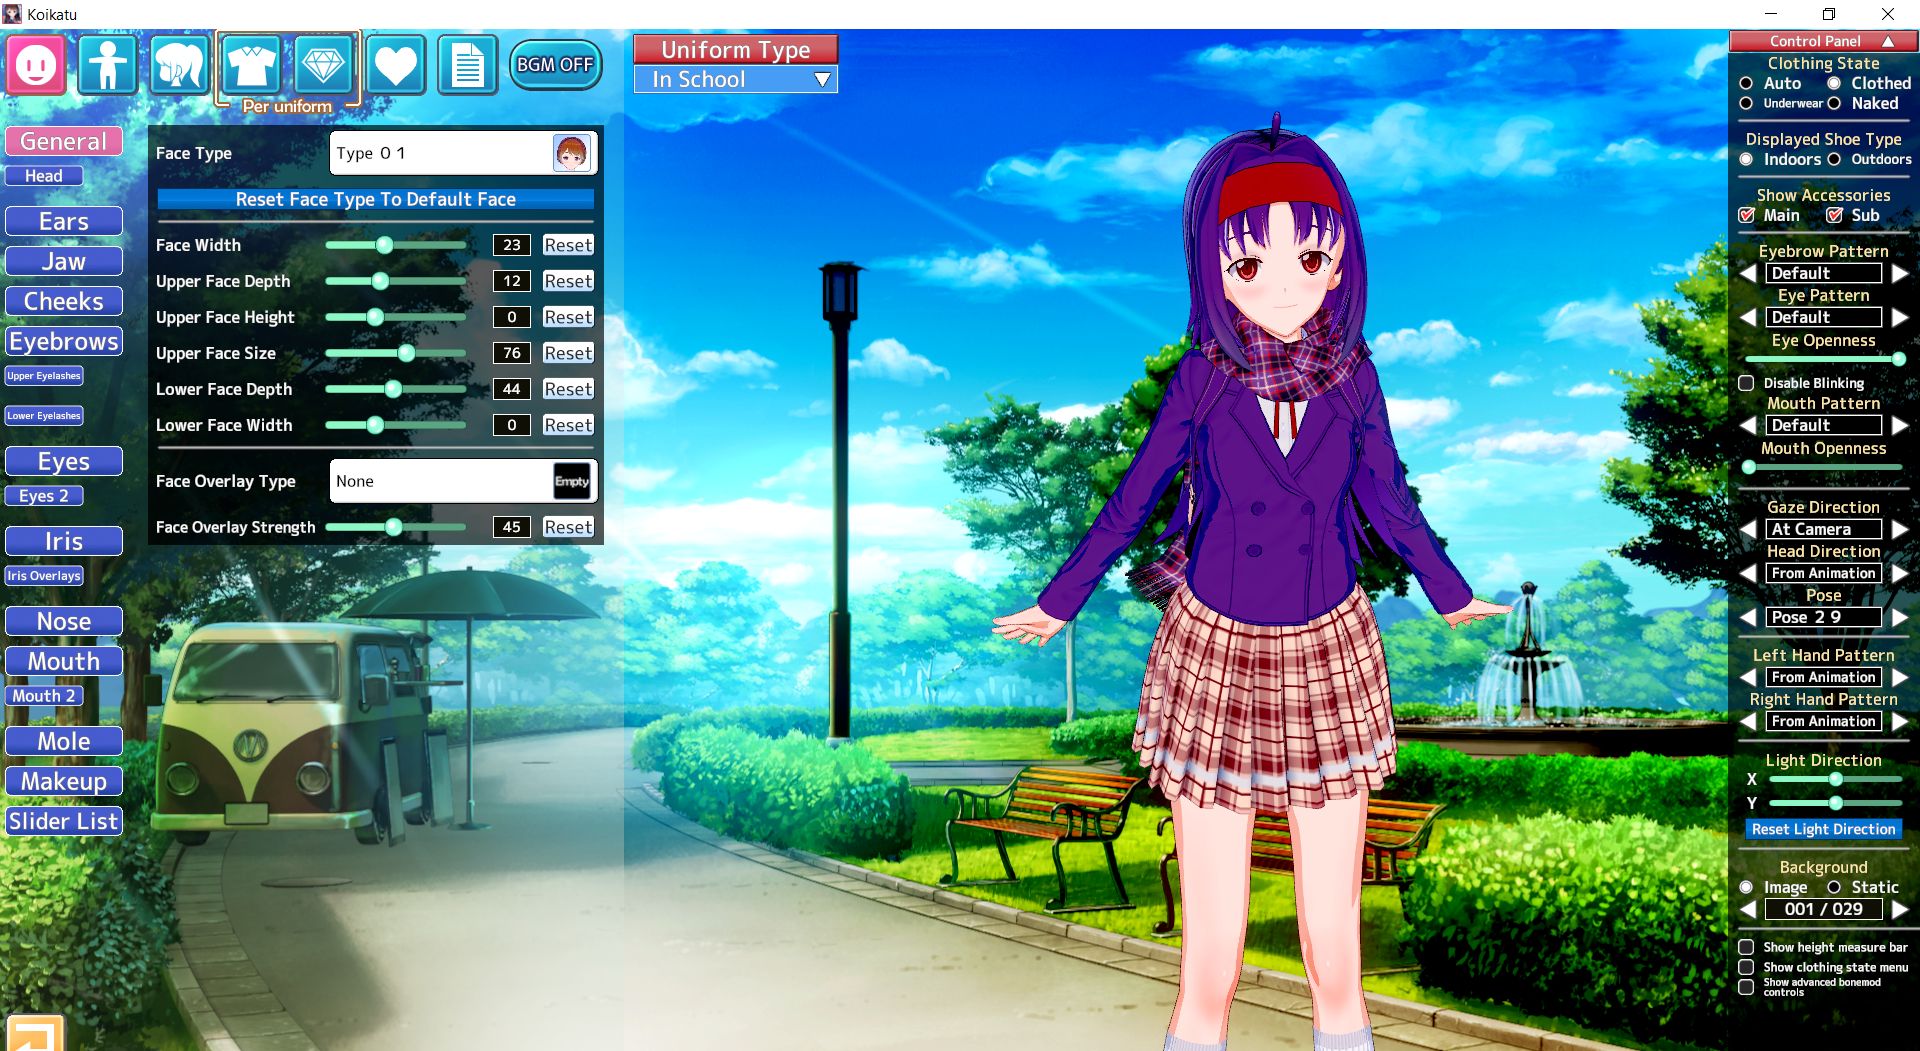Switch to the Eyes 2 tab
The height and width of the screenshot is (1051, 1920).
43,495
